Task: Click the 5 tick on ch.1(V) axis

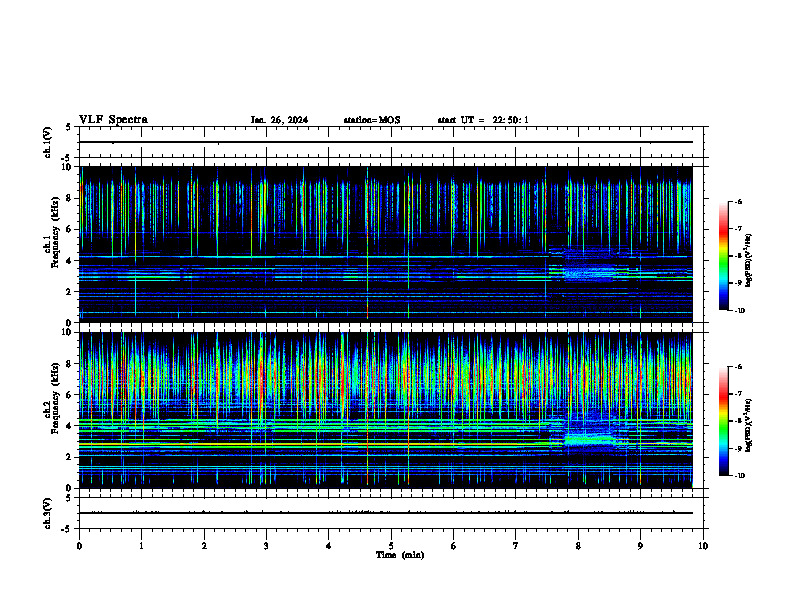Action: click(69, 127)
